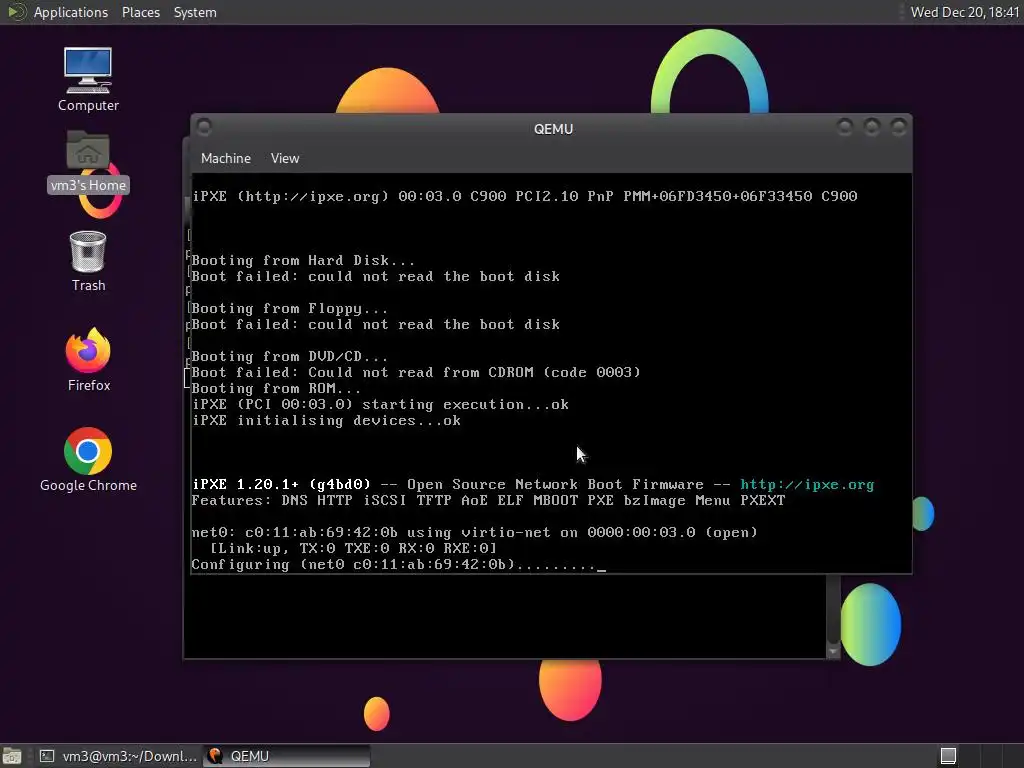Launch Firefox from the desktop
The image size is (1024, 768).
tap(88, 359)
